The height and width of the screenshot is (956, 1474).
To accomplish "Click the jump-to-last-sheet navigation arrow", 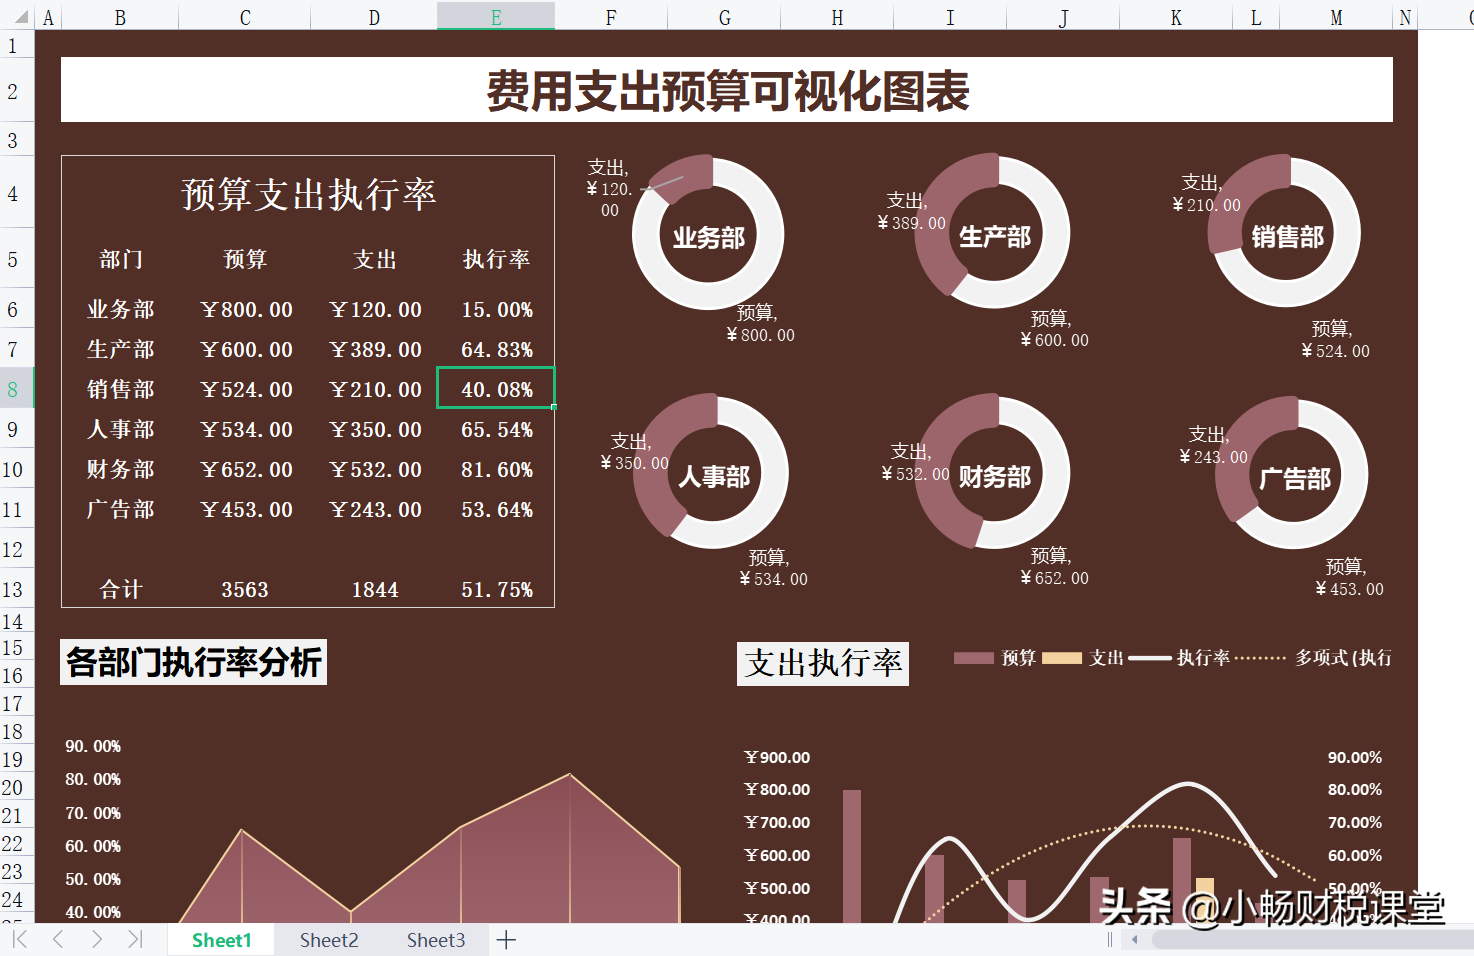I will tap(133, 940).
